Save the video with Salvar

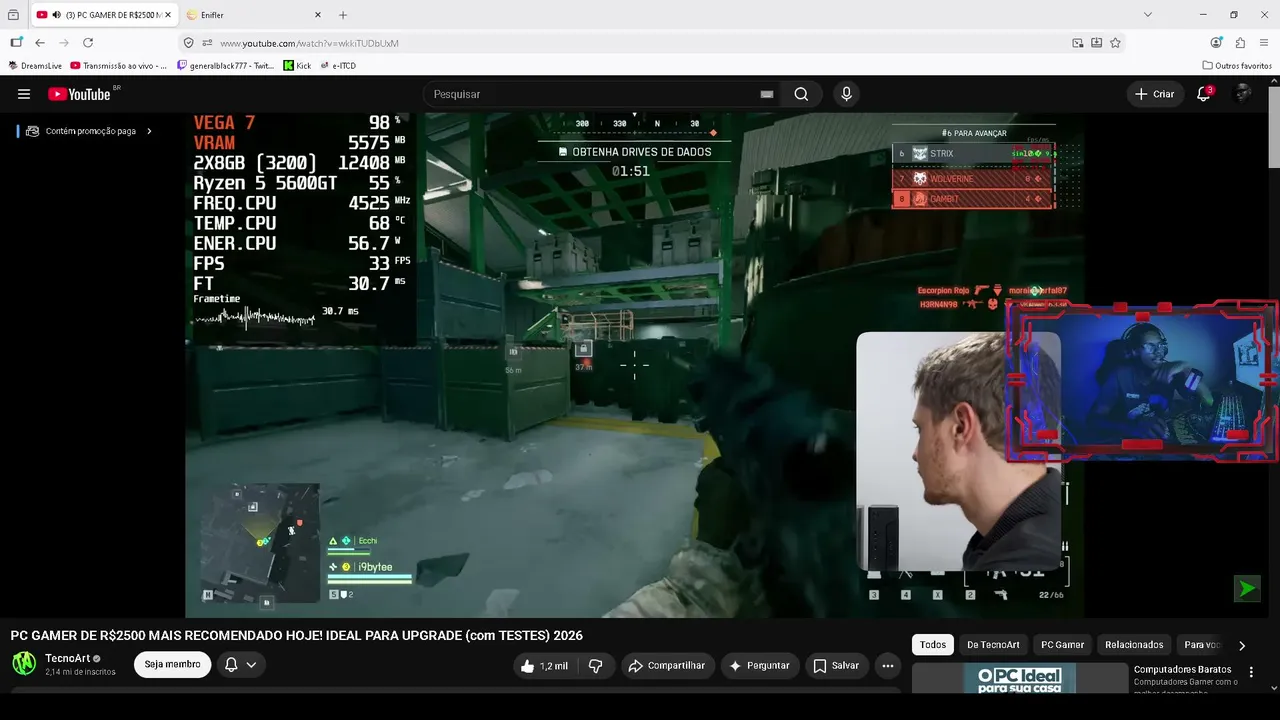(835, 666)
